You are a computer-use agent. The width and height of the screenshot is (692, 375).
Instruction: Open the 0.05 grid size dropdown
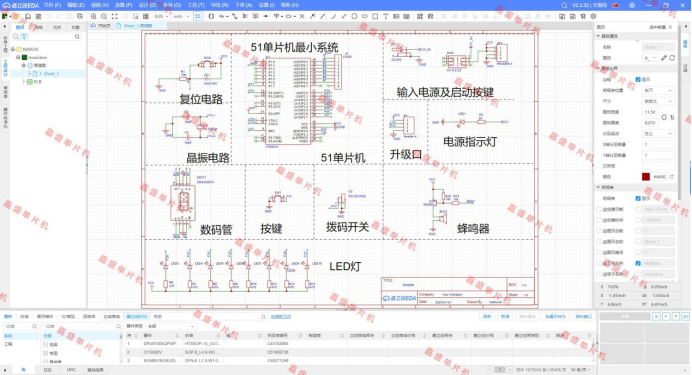[161, 16]
